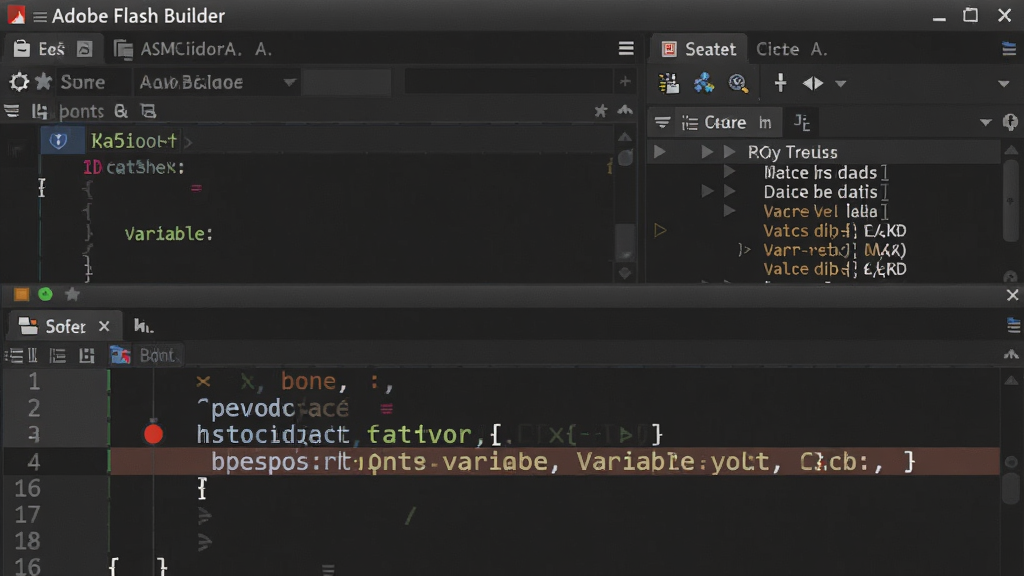Click the upper editor scrollbar thumb
1024x576 pixels.
(x=625, y=242)
